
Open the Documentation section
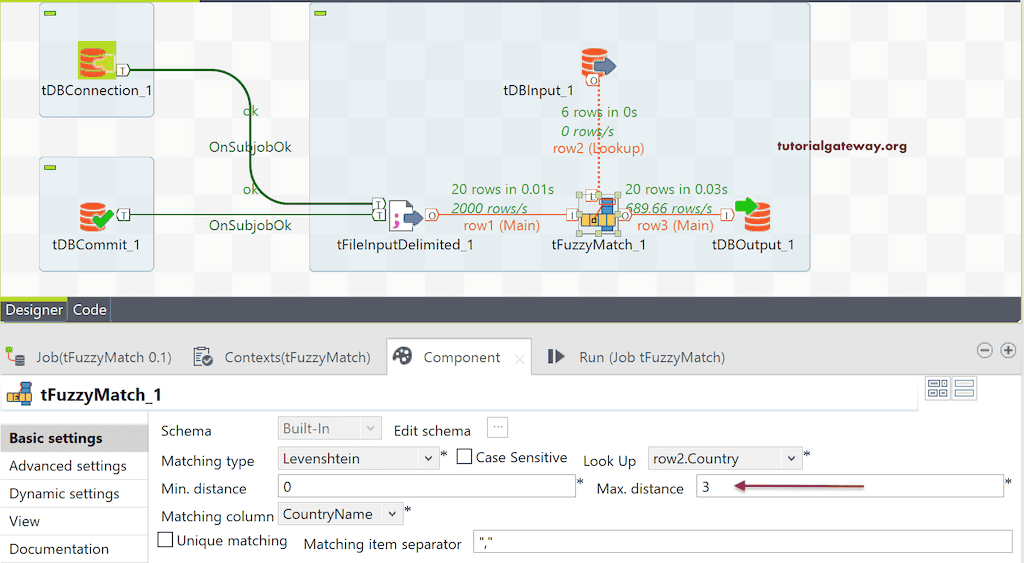[x=74, y=549]
